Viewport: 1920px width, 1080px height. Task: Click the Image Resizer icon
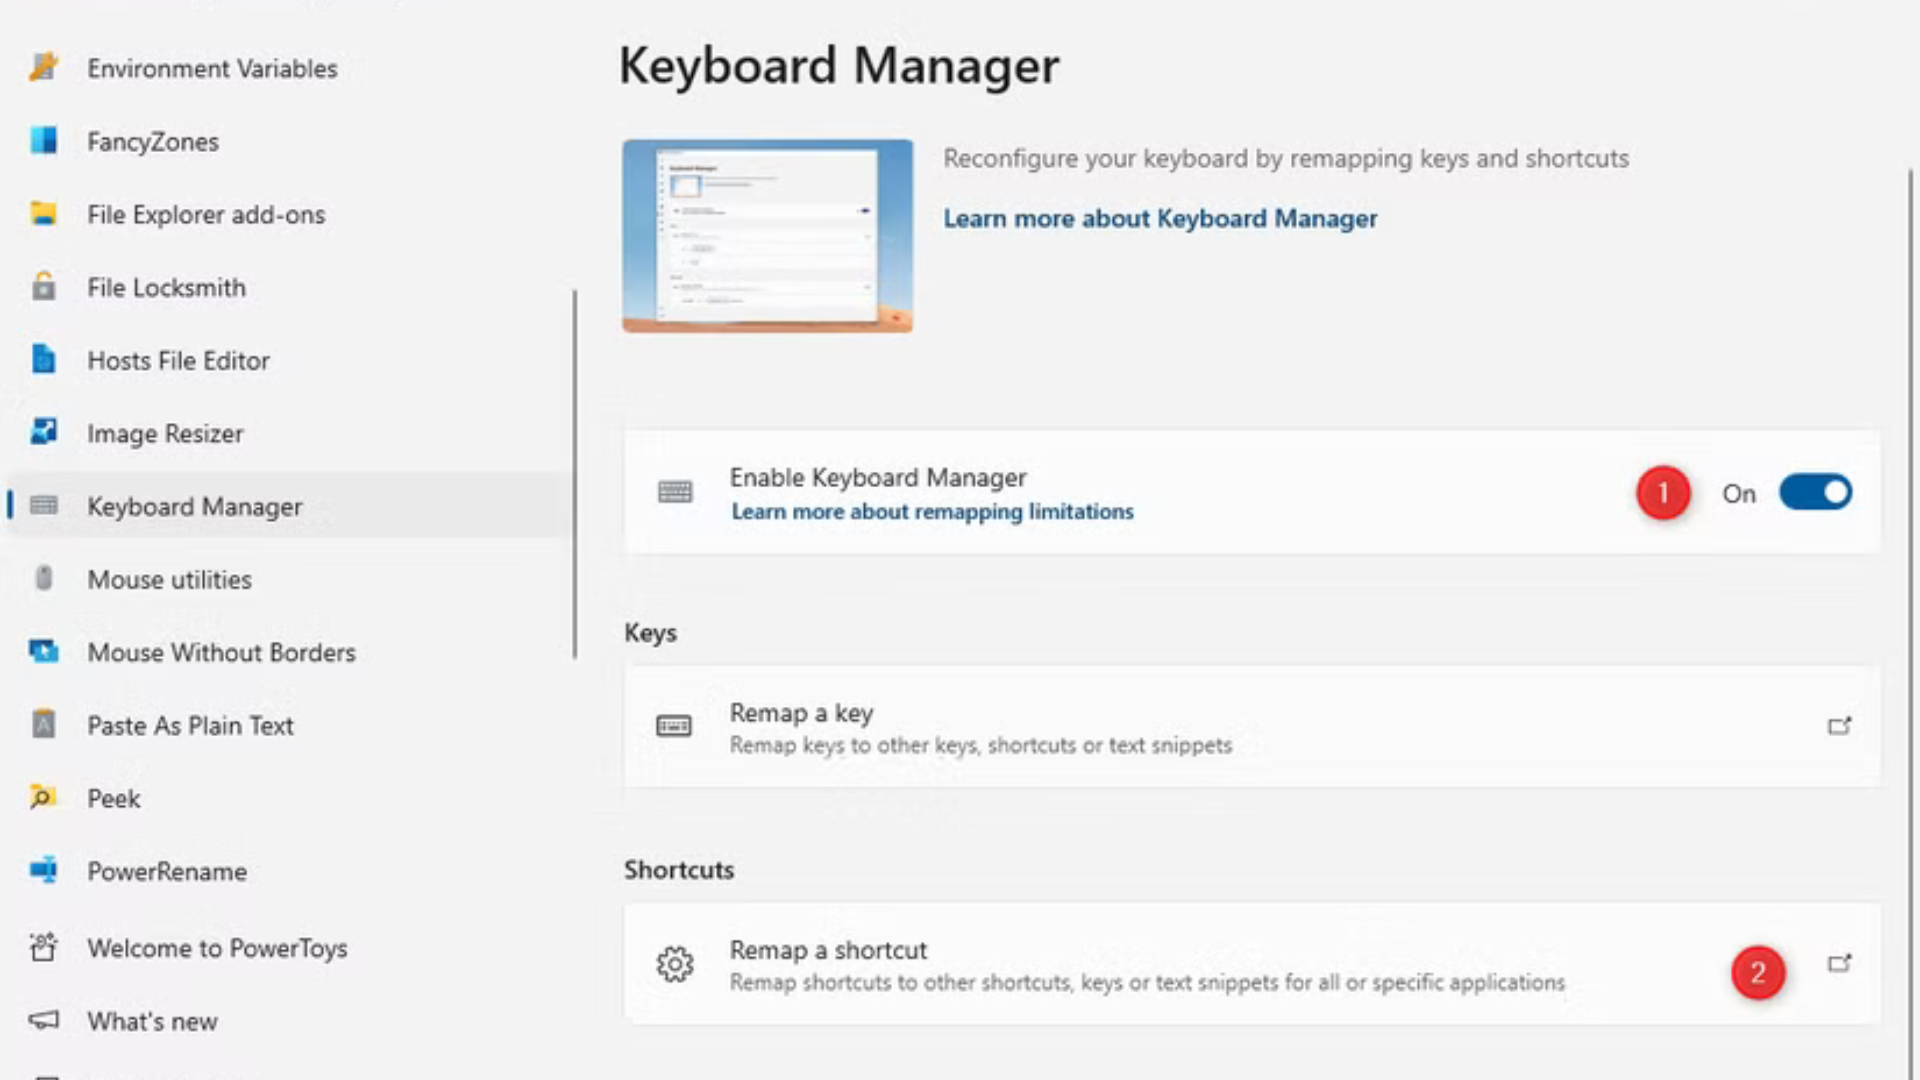44,433
